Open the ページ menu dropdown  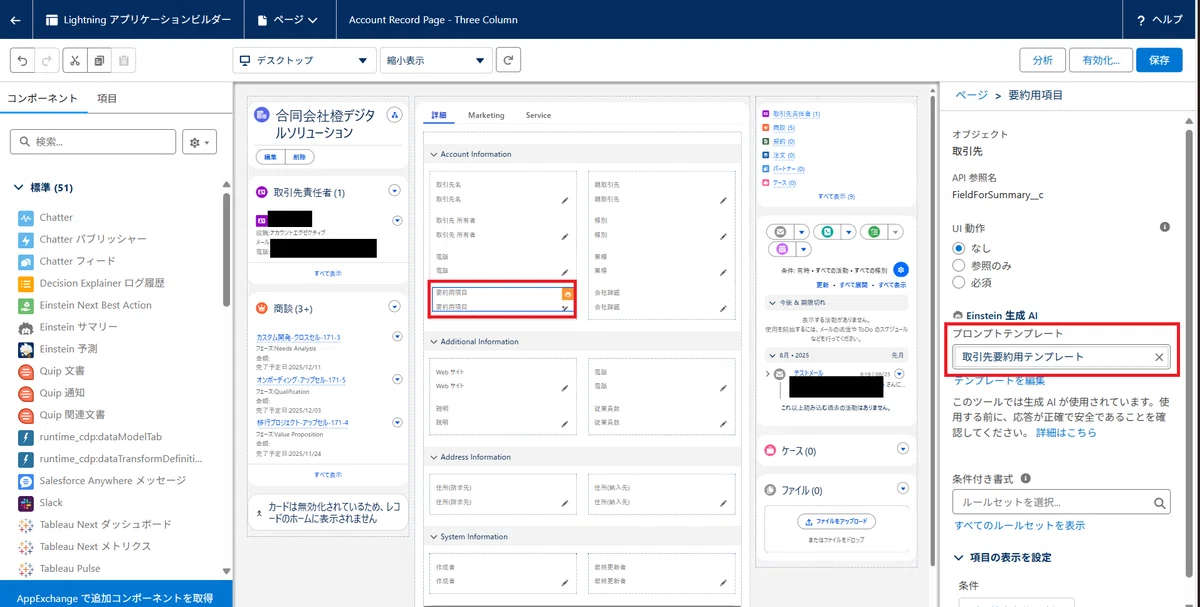pos(287,19)
